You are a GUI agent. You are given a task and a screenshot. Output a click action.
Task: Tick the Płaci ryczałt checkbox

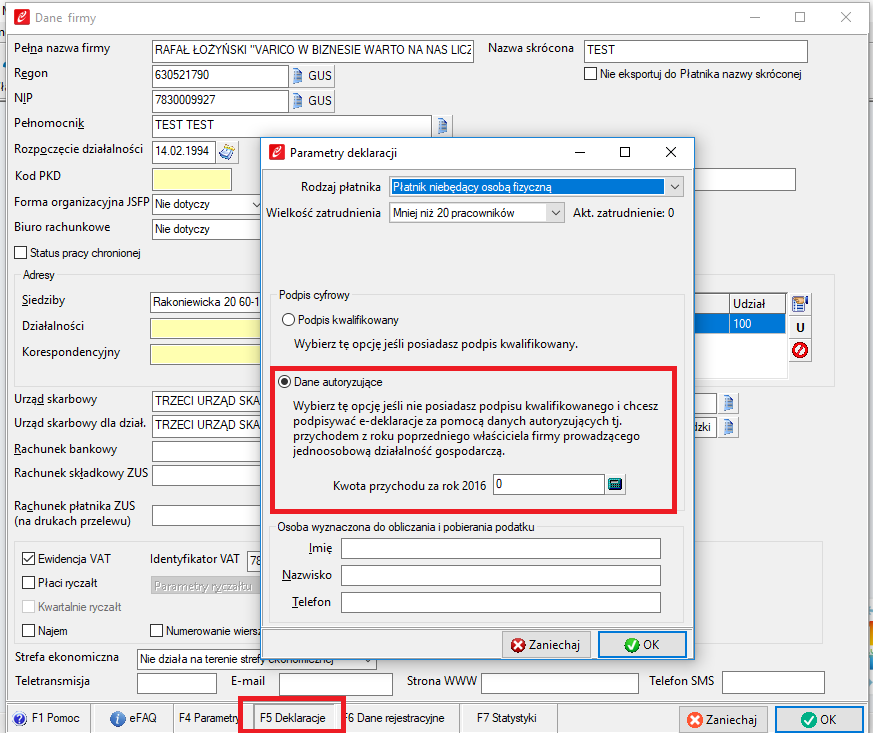point(29,582)
